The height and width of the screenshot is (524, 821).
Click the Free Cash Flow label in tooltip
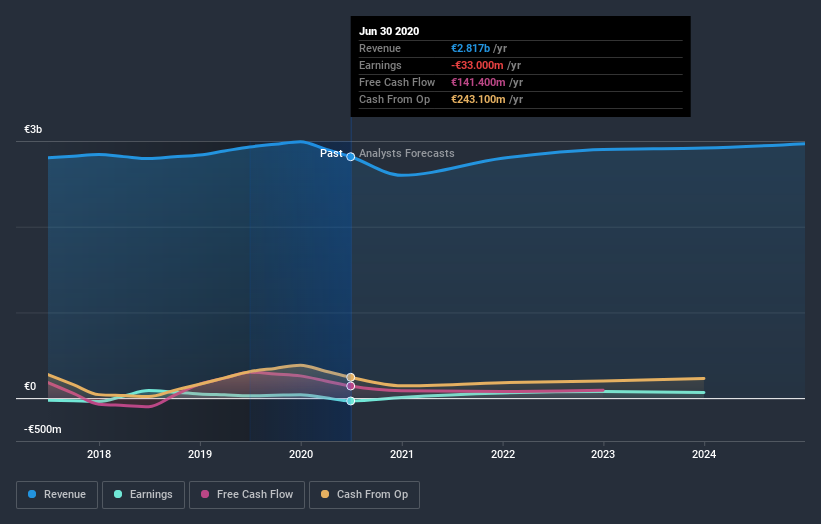tap(397, 82)
